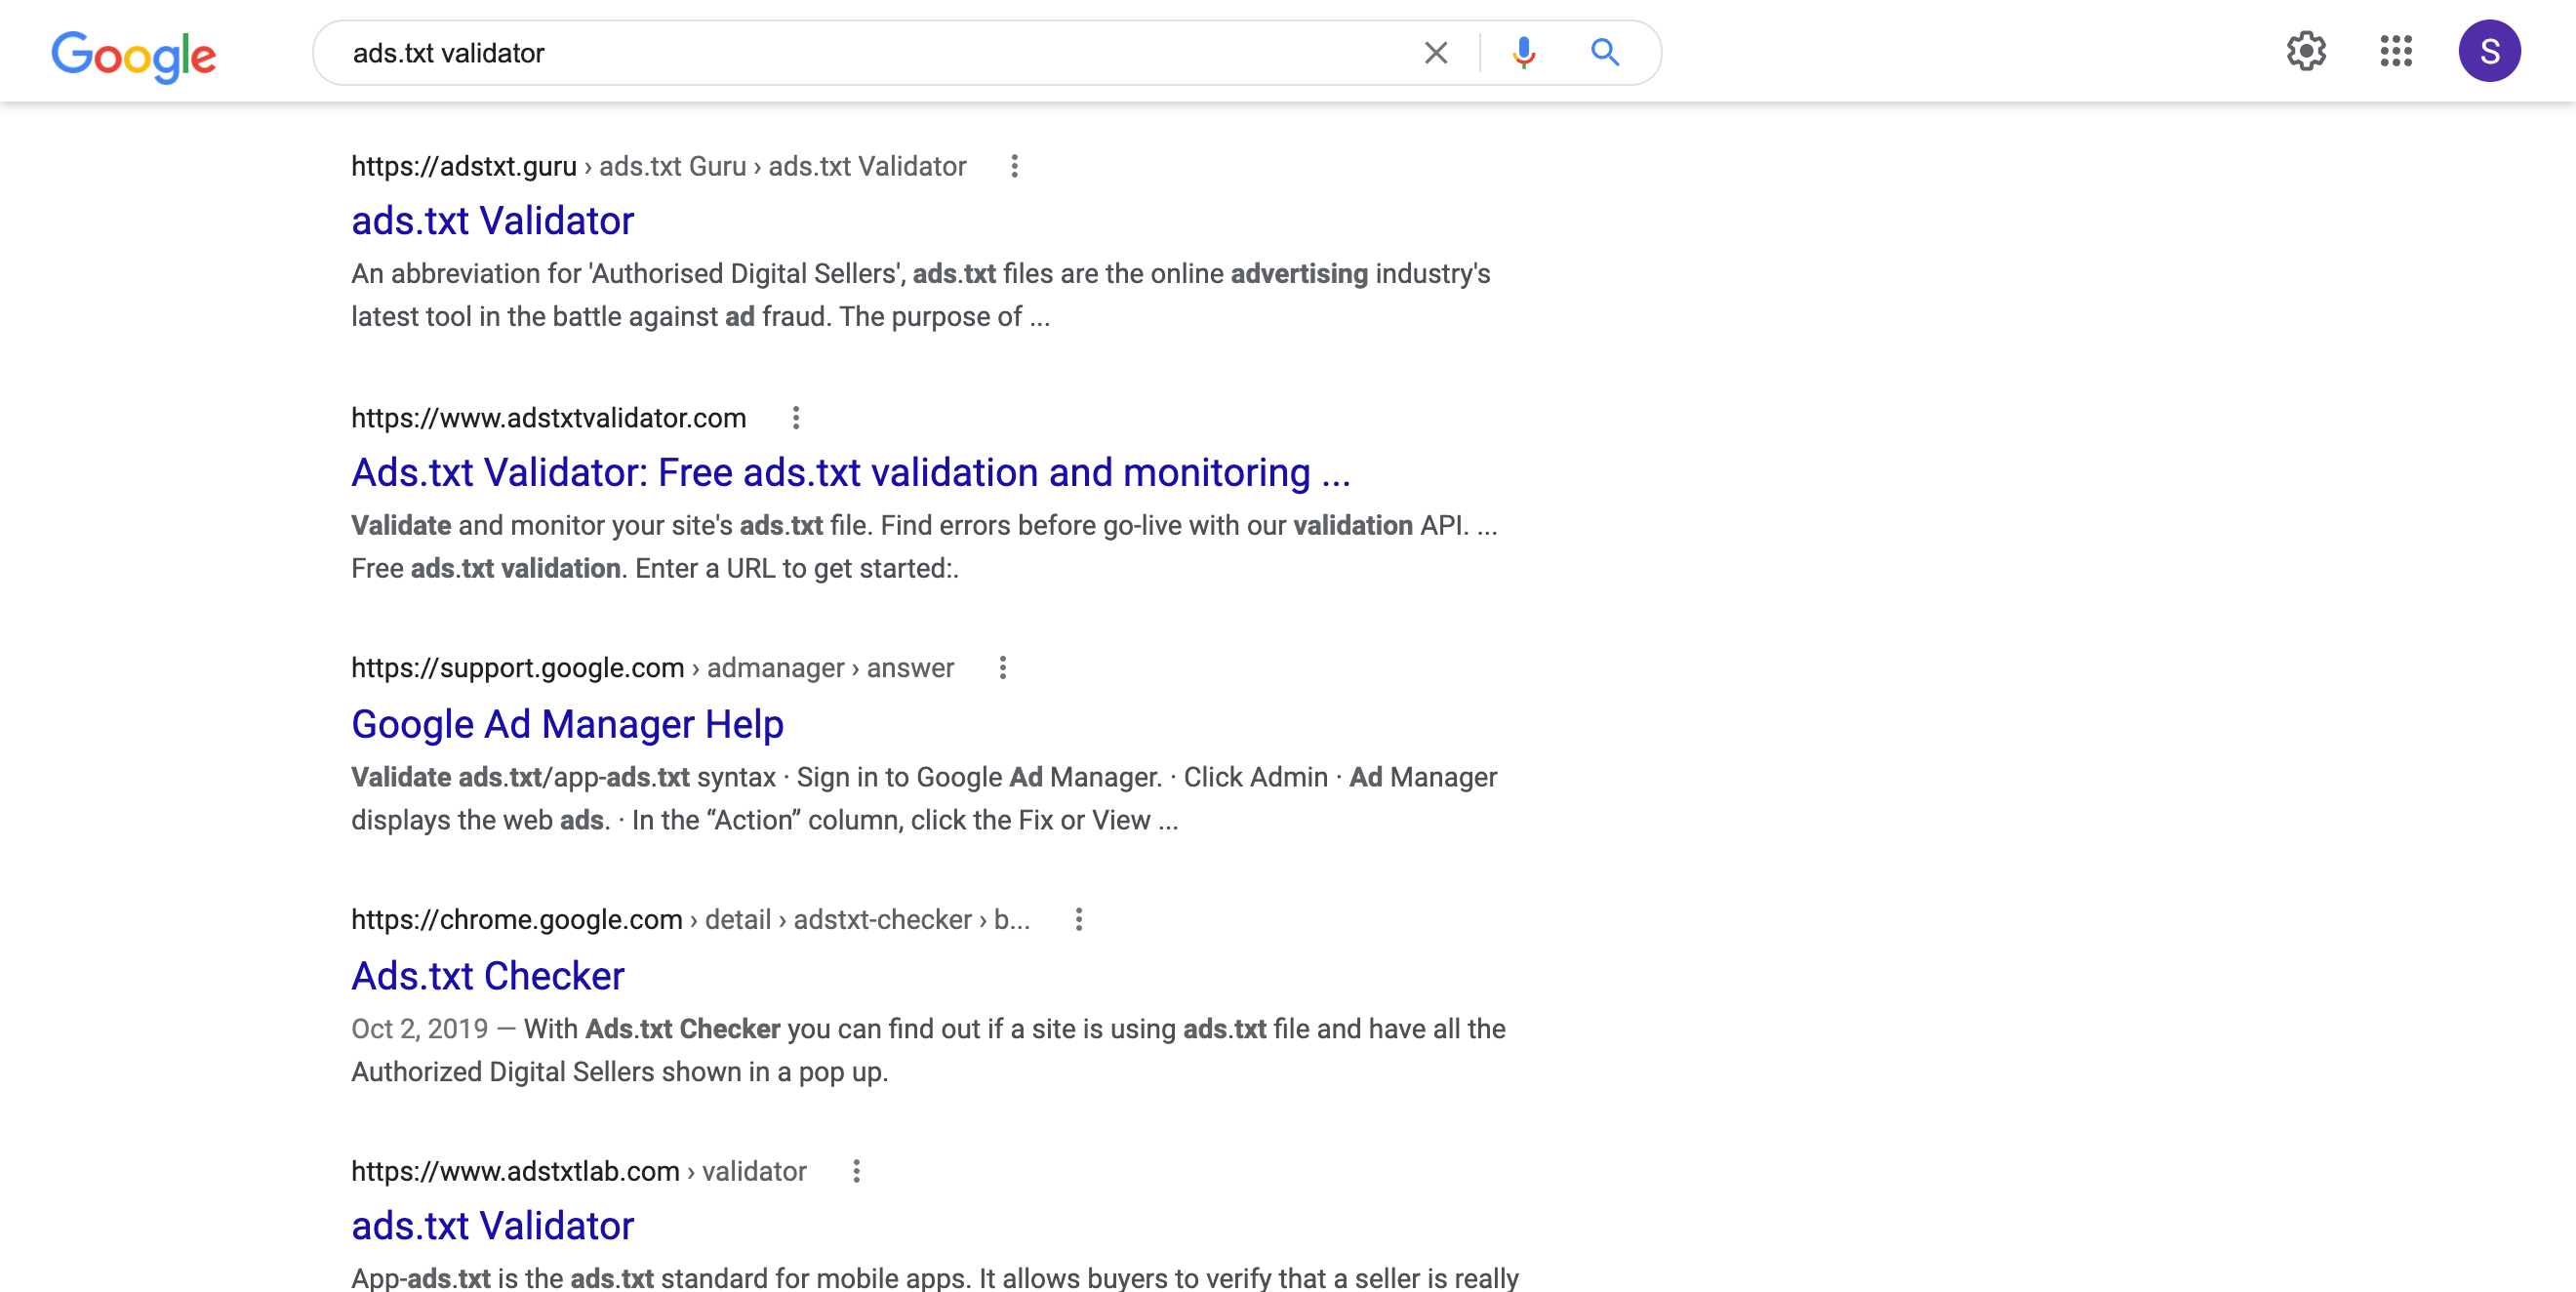Start voice search with microphone icon
Viewport: 2576px width, 1292px height.
[1523, 52]
